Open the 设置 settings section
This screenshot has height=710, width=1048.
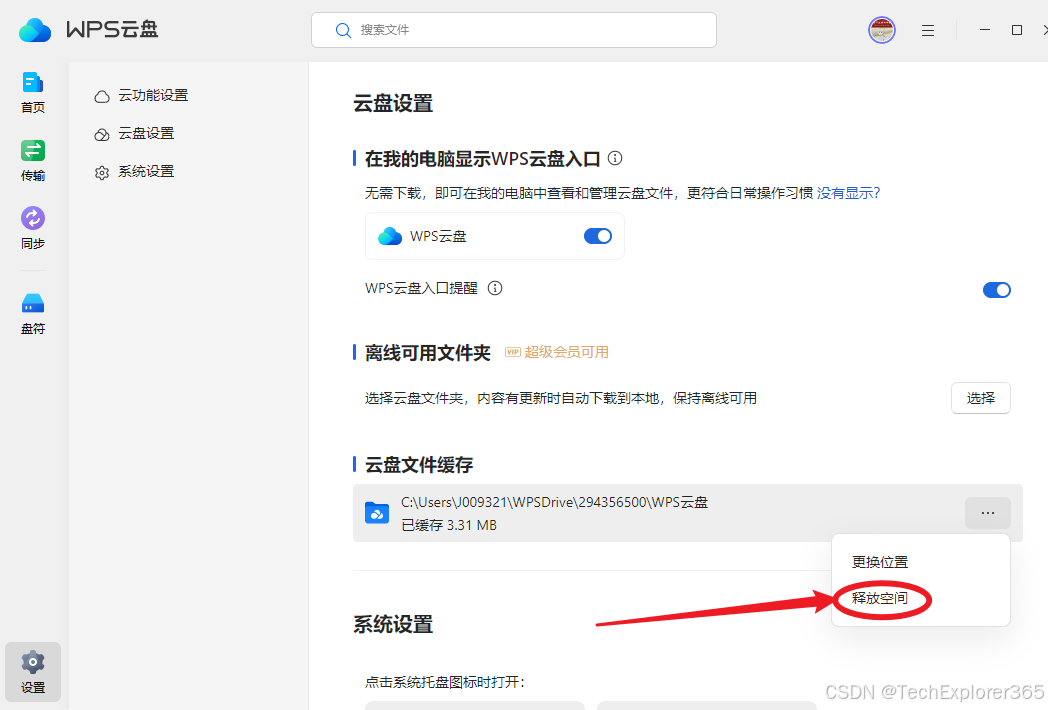pyautogui.click(x=32, y=672)
